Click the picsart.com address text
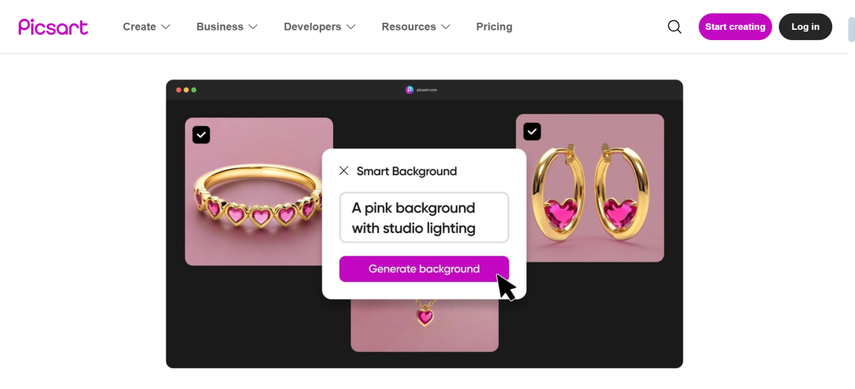This screenshot has height=389, width=855. pyautogui.click(x=427, y=90)
